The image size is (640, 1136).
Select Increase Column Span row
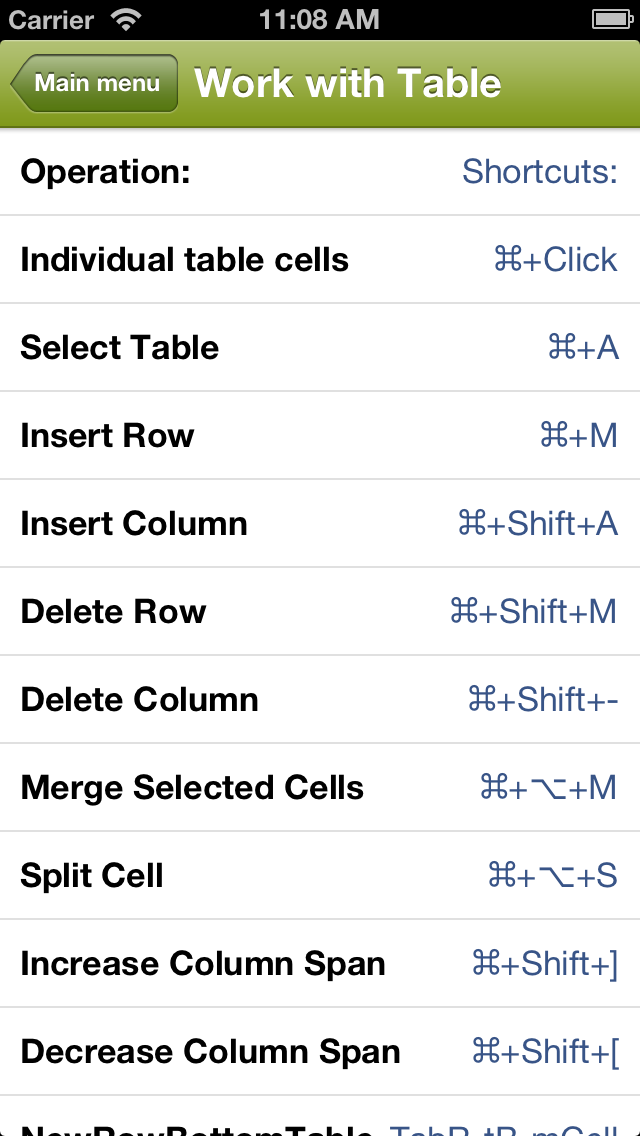(202, 964)
